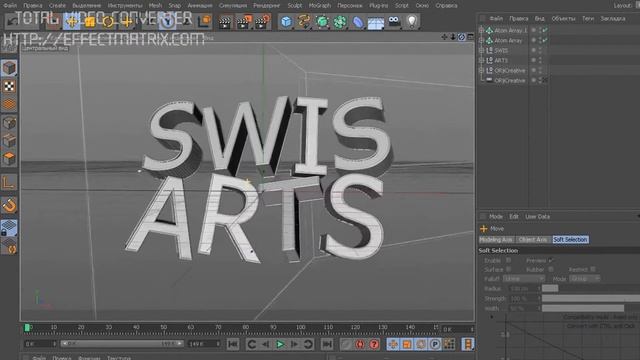Adjust the Radius slider bar
The width and height of the screenshot is (640, 360).
coord(550,289)
